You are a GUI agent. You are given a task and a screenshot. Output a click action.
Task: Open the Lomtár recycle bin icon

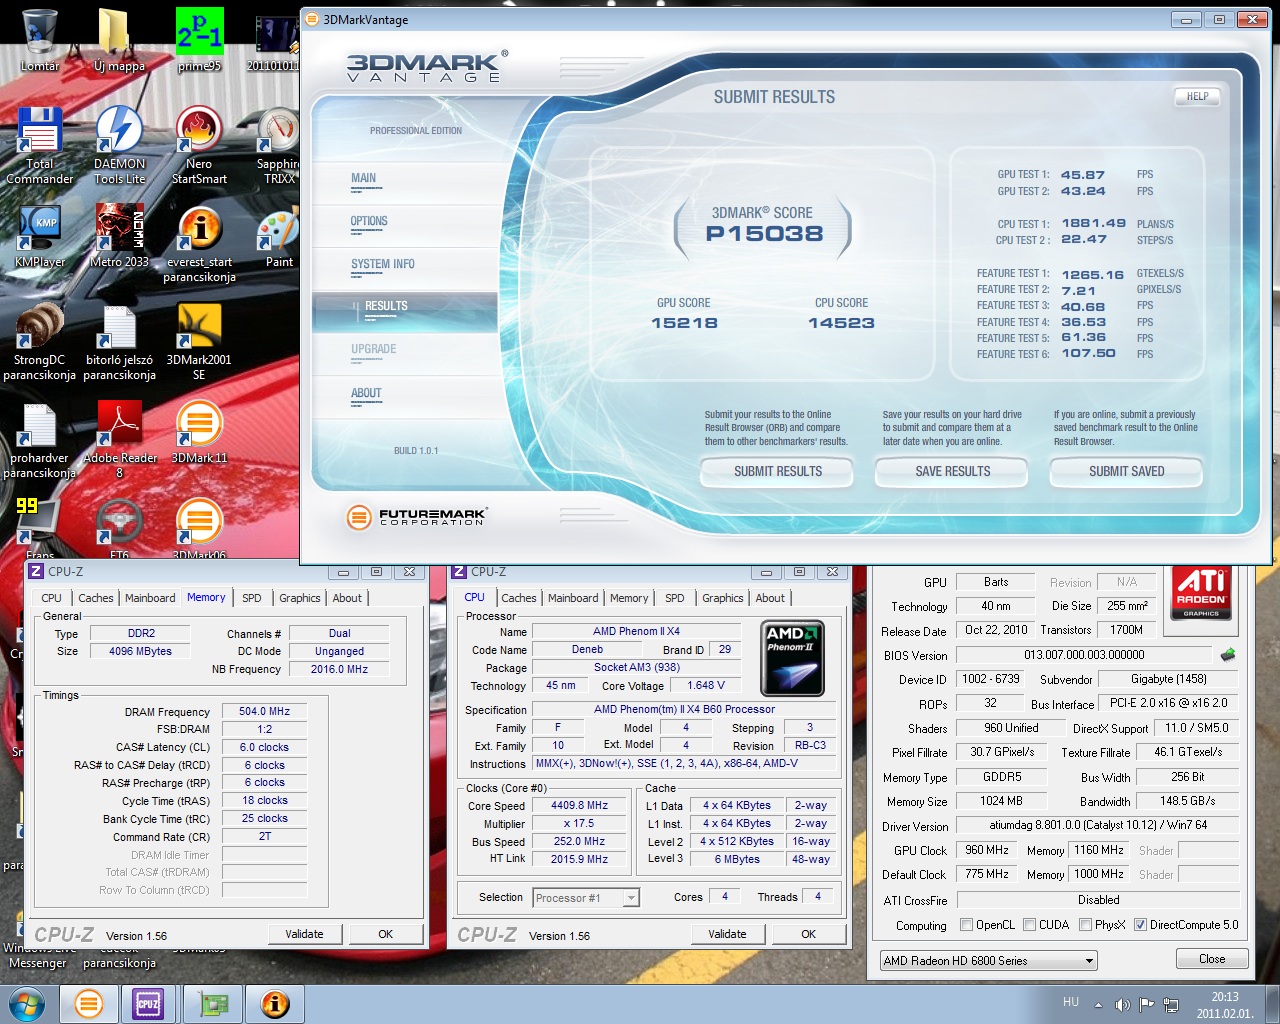coord(40,40)
